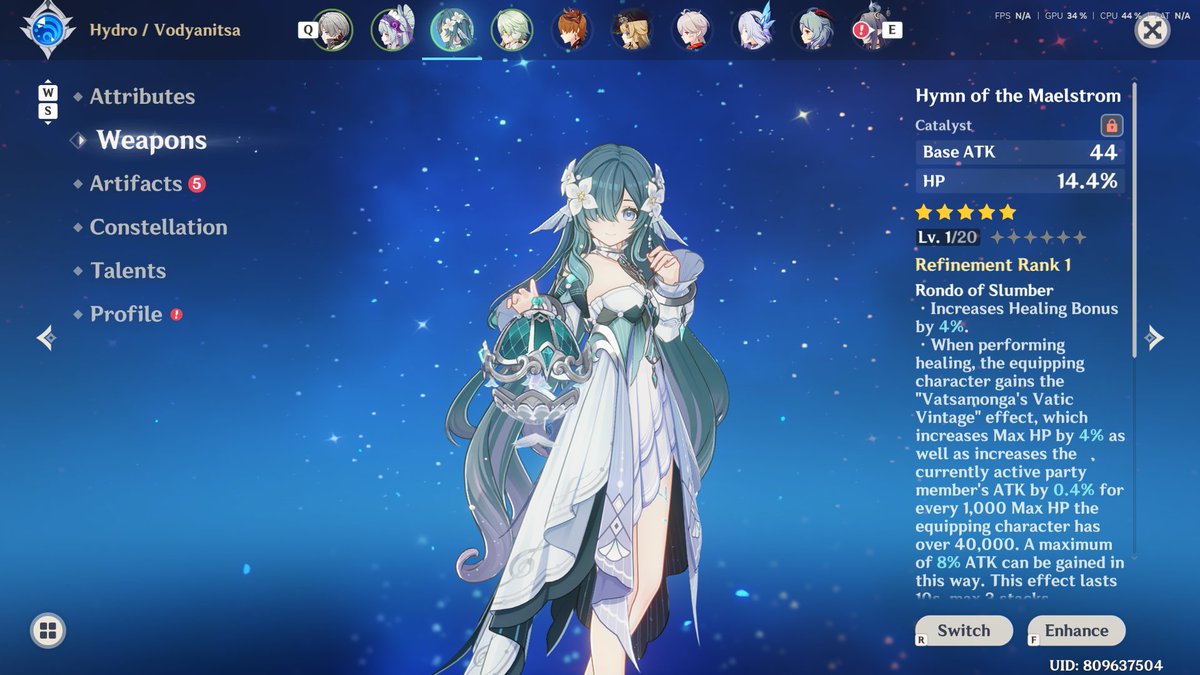The width and height of the screenshot is (1200, 675).
Task: Click the ascension stars next to level
Action: (x=1038, y=238)
